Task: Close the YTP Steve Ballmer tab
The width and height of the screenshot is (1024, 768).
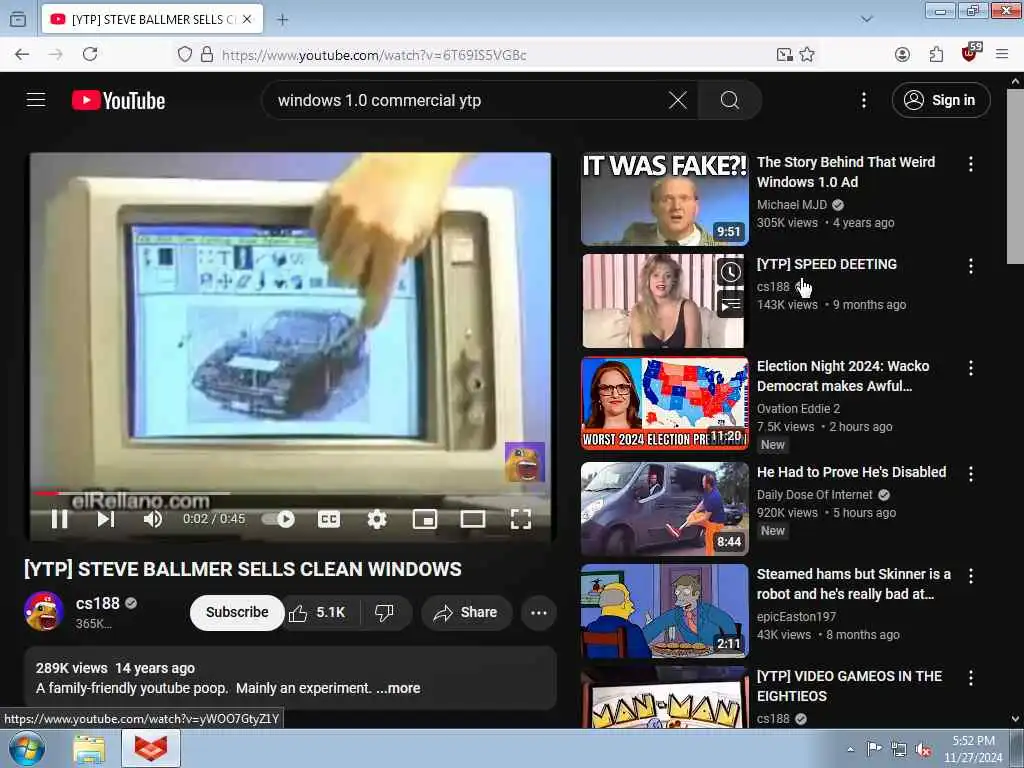Action: tap(247, 19)
